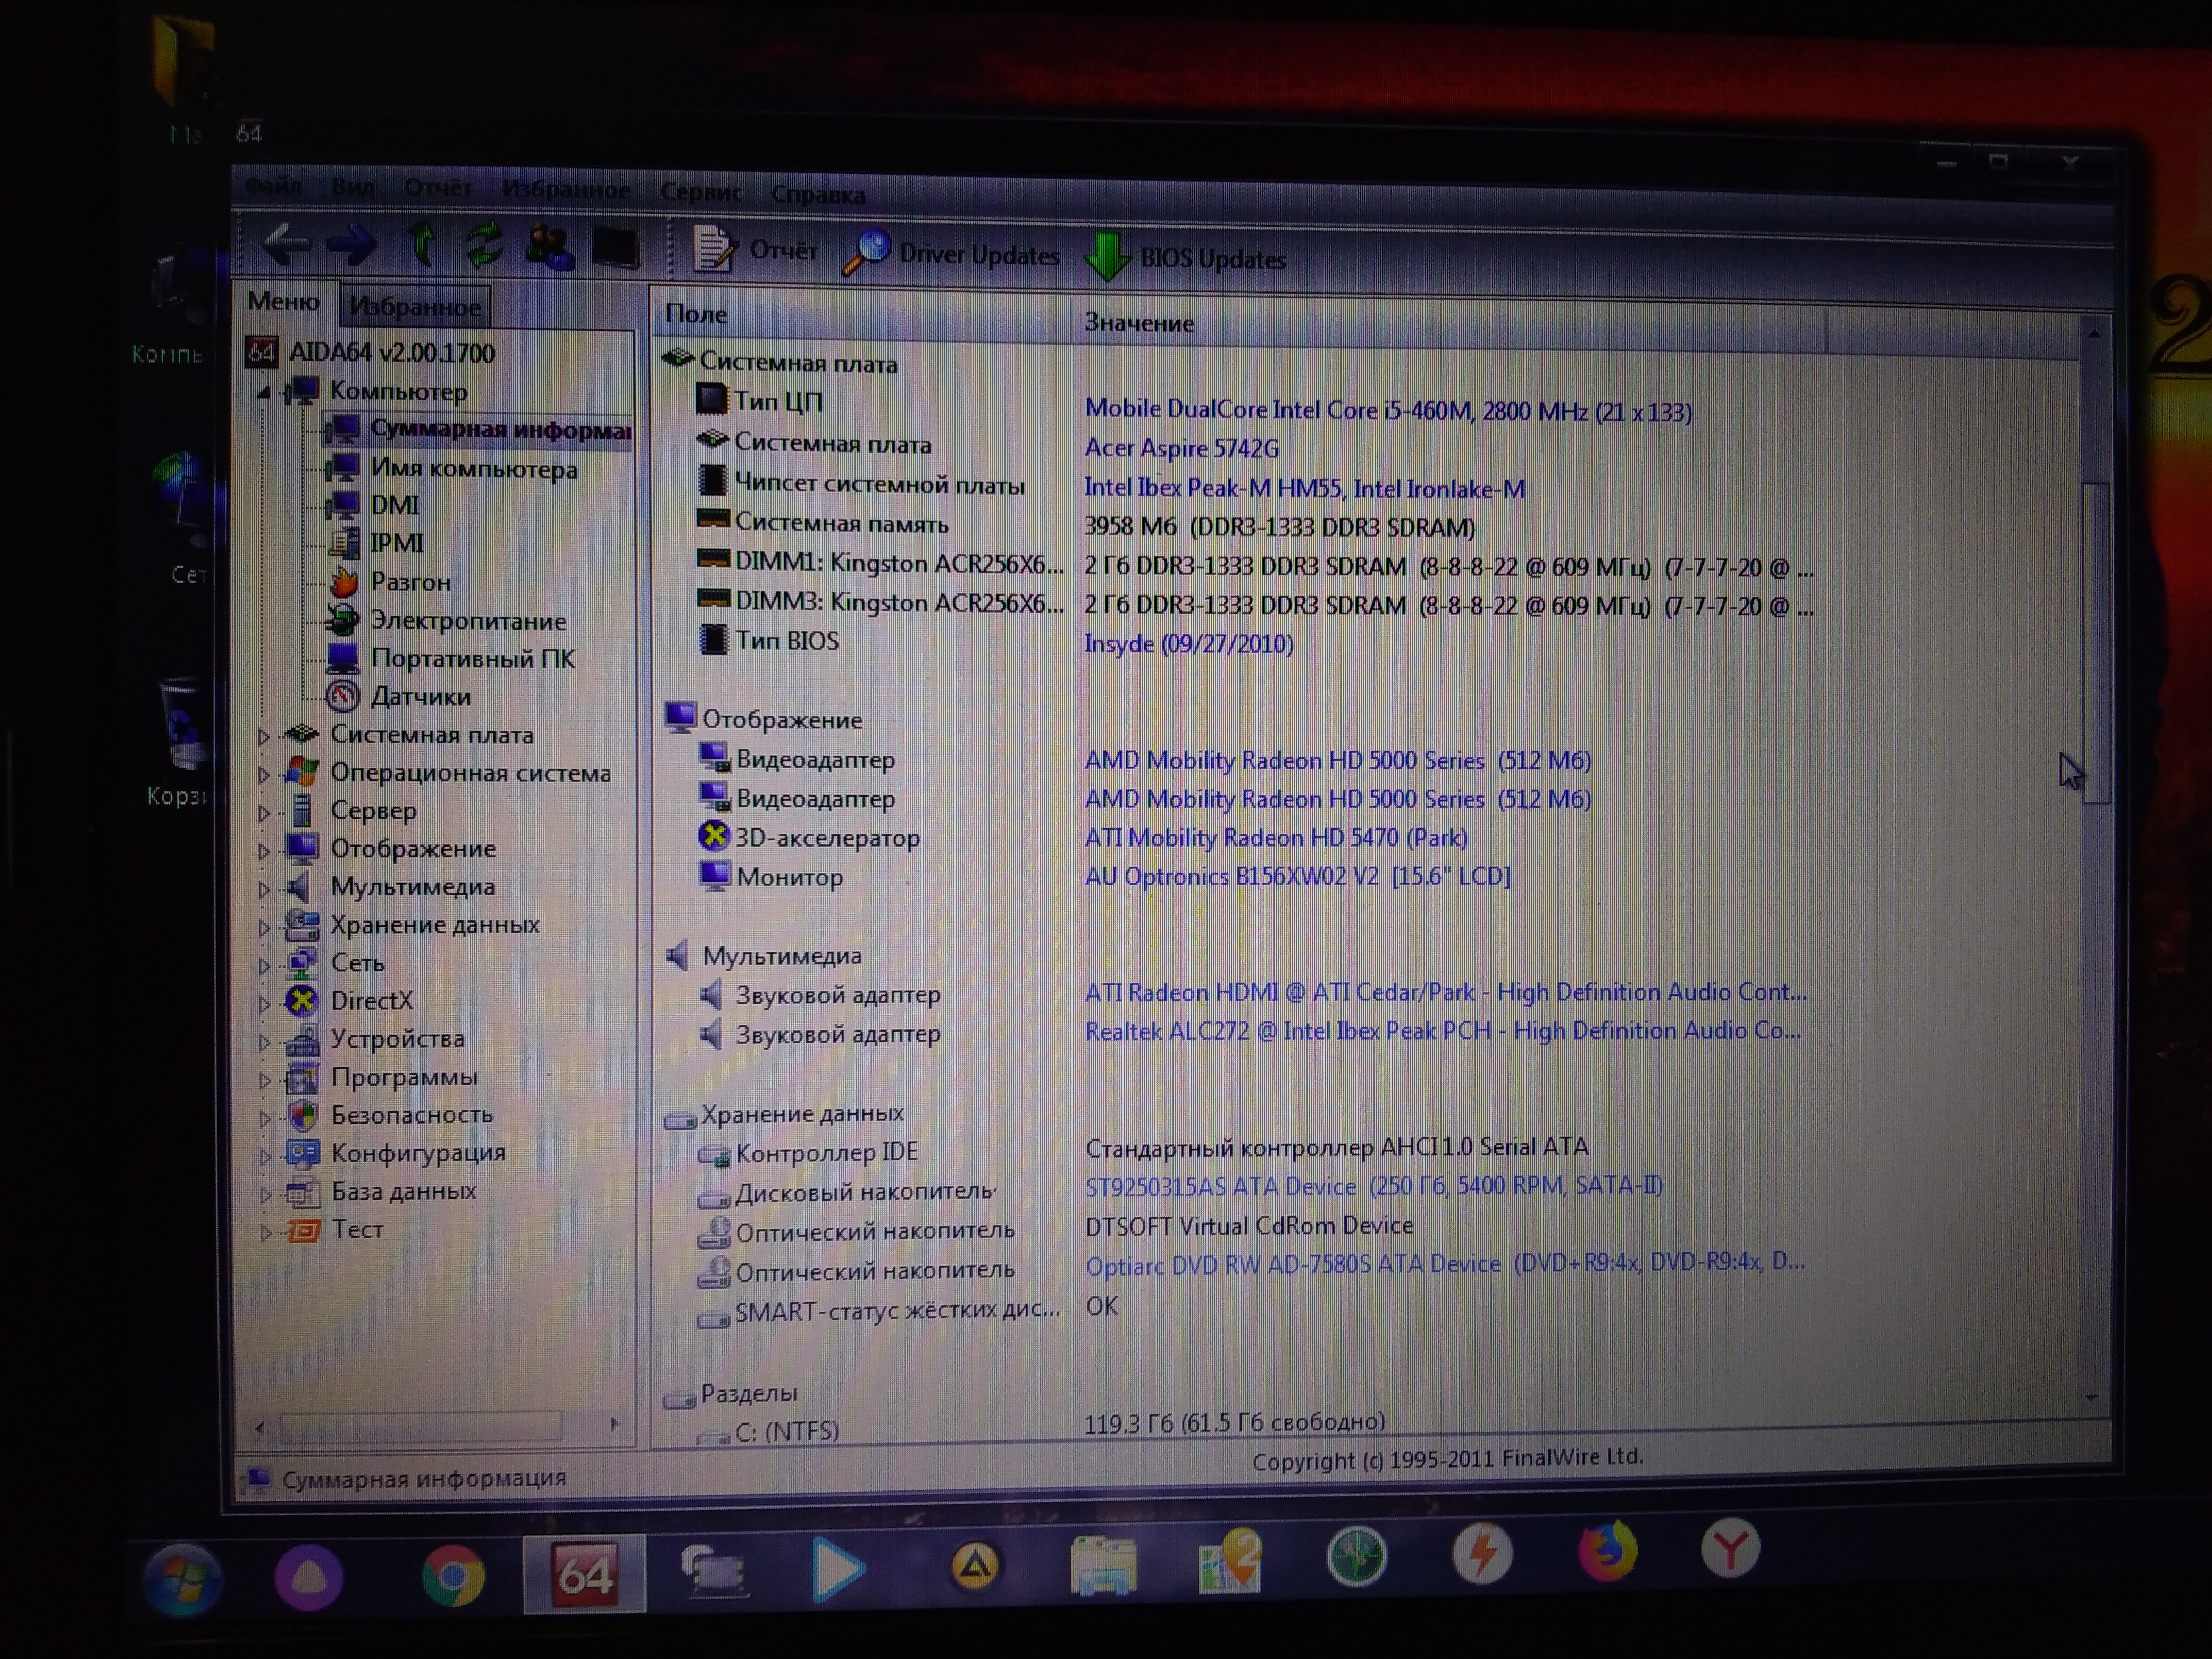Expand the Системная плата tree node

click(x=264, y=736)
